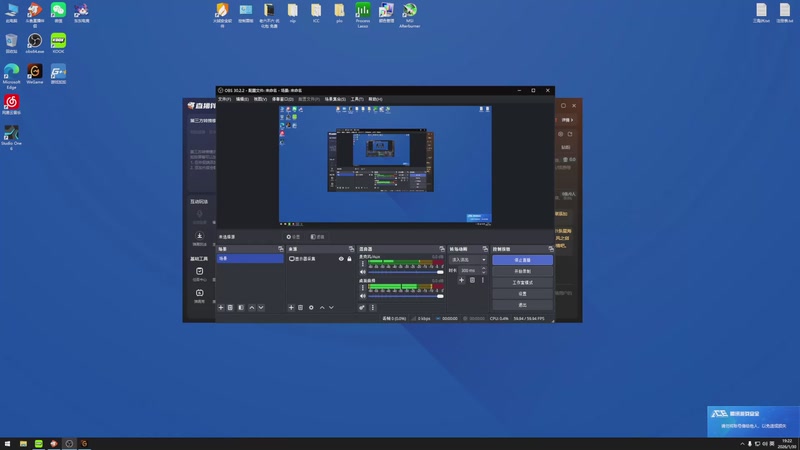
Task: Open NetEase Cloud Music desktop icon
Action: (x=11, y=105)
